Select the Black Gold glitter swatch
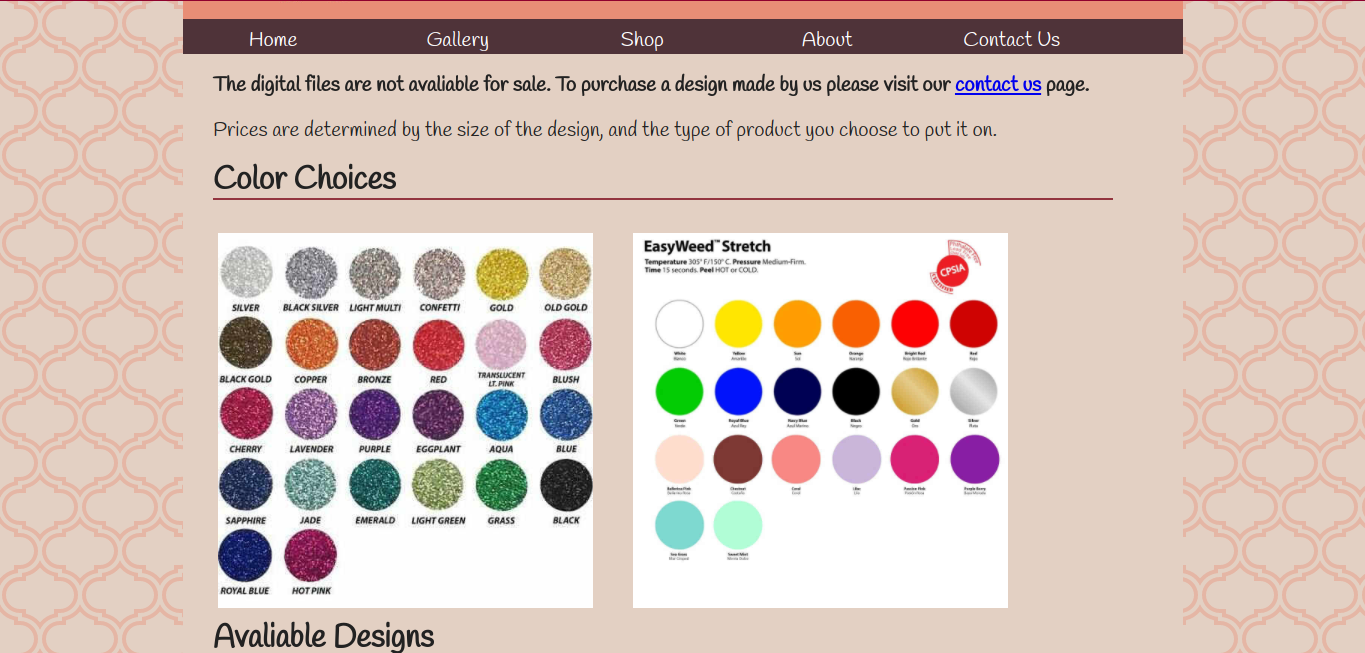The image size is (1365, 653). tap(246, 344)
